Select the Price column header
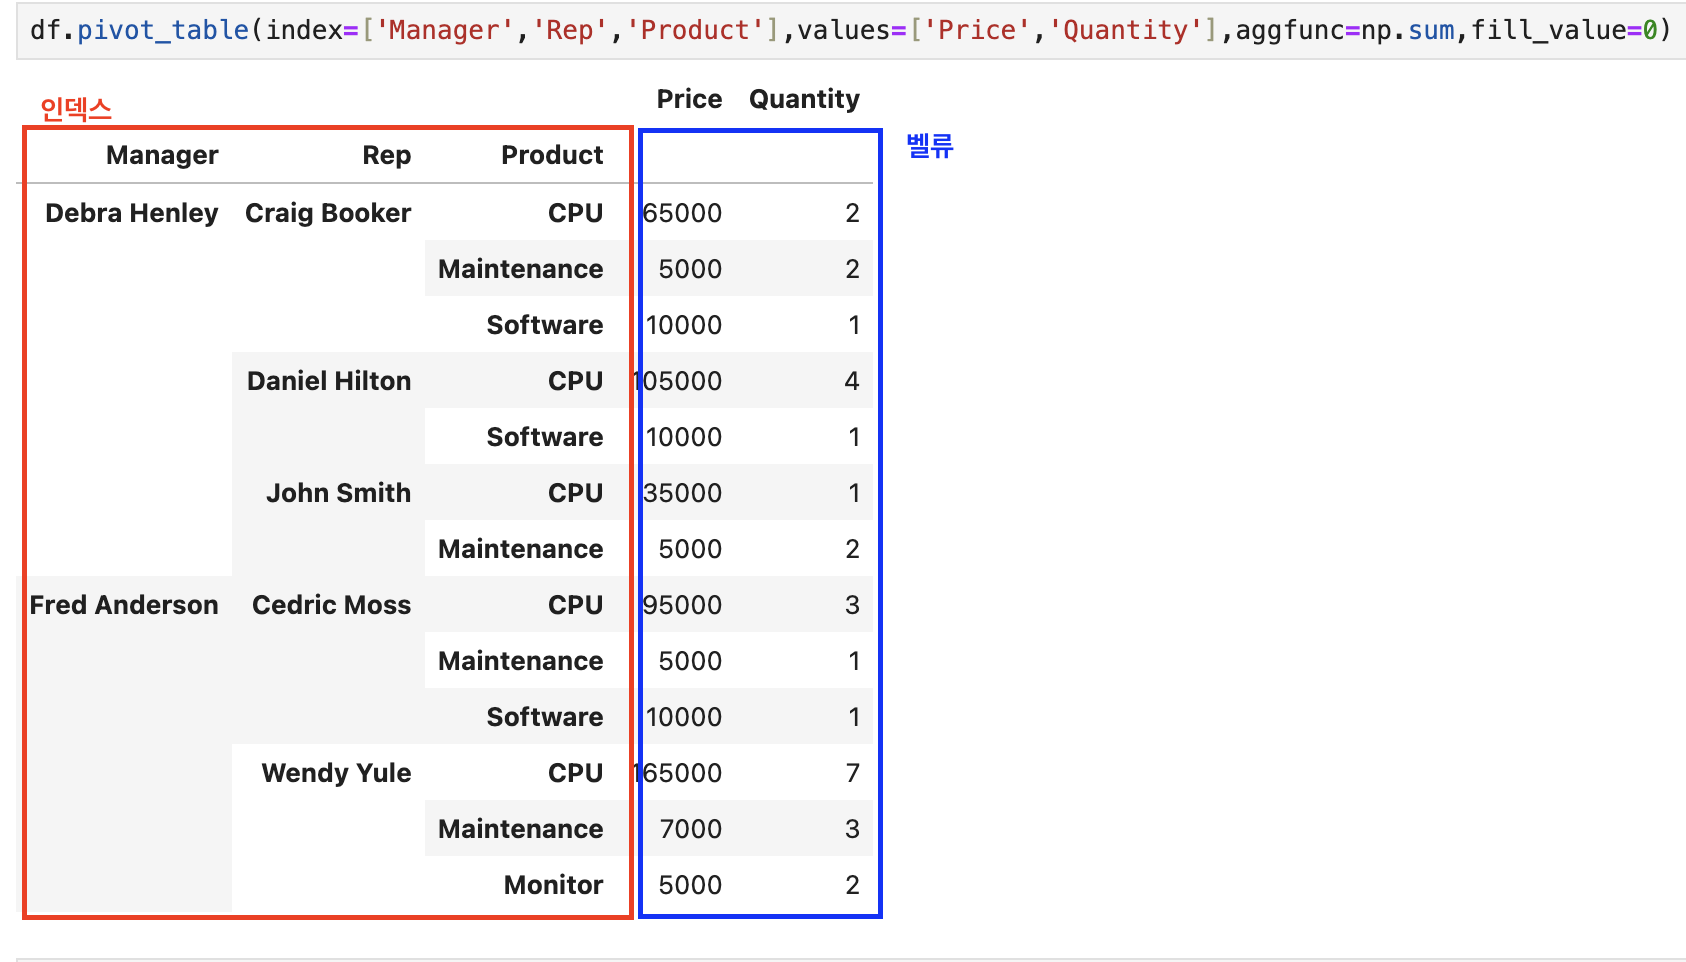1686x962 pixels. click(x=689, y=99)
